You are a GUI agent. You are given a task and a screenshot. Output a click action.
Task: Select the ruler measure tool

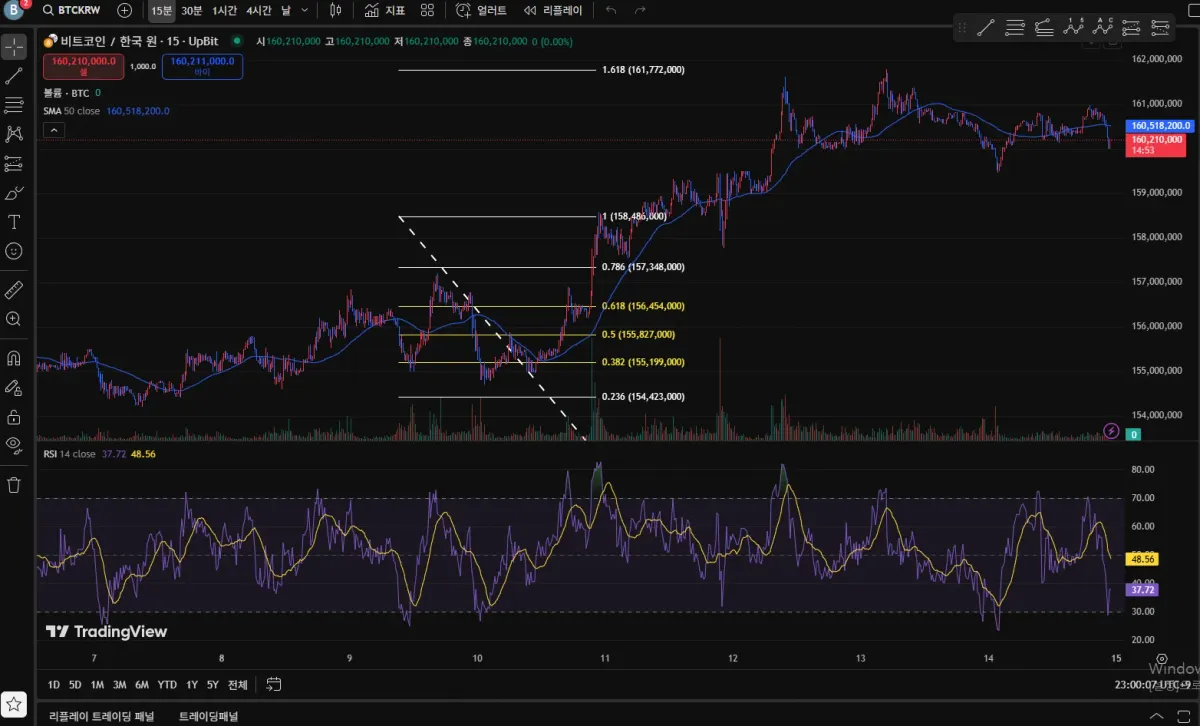click(x=14, y=290)
